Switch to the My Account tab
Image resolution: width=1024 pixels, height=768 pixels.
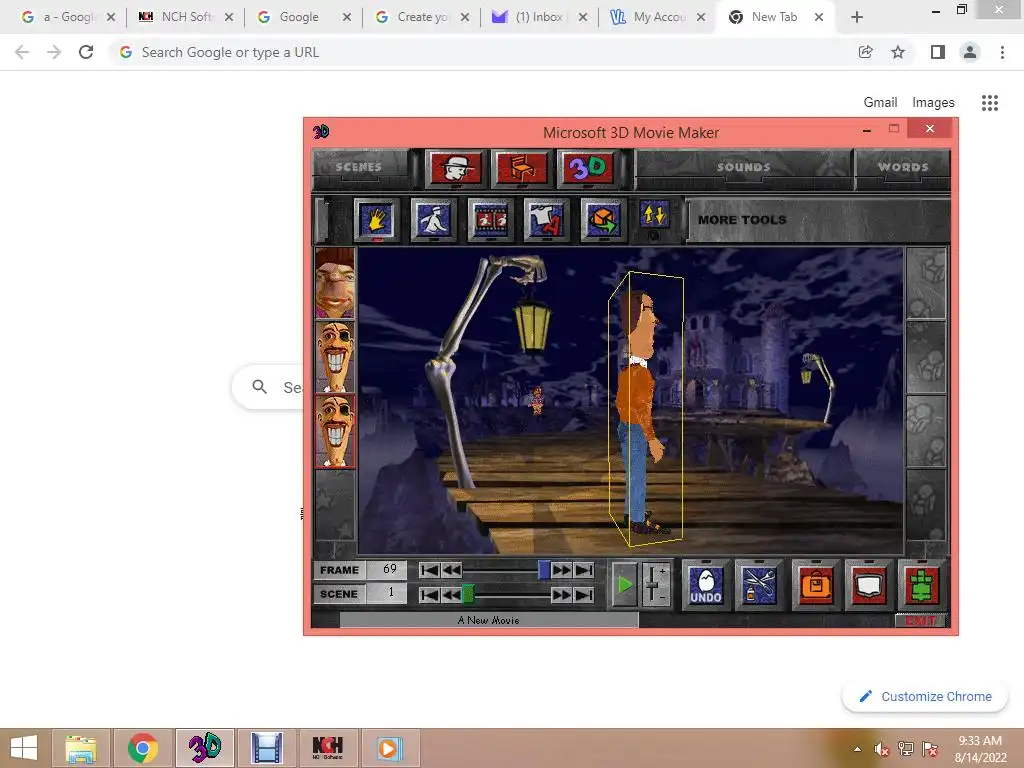pos(658,17)
